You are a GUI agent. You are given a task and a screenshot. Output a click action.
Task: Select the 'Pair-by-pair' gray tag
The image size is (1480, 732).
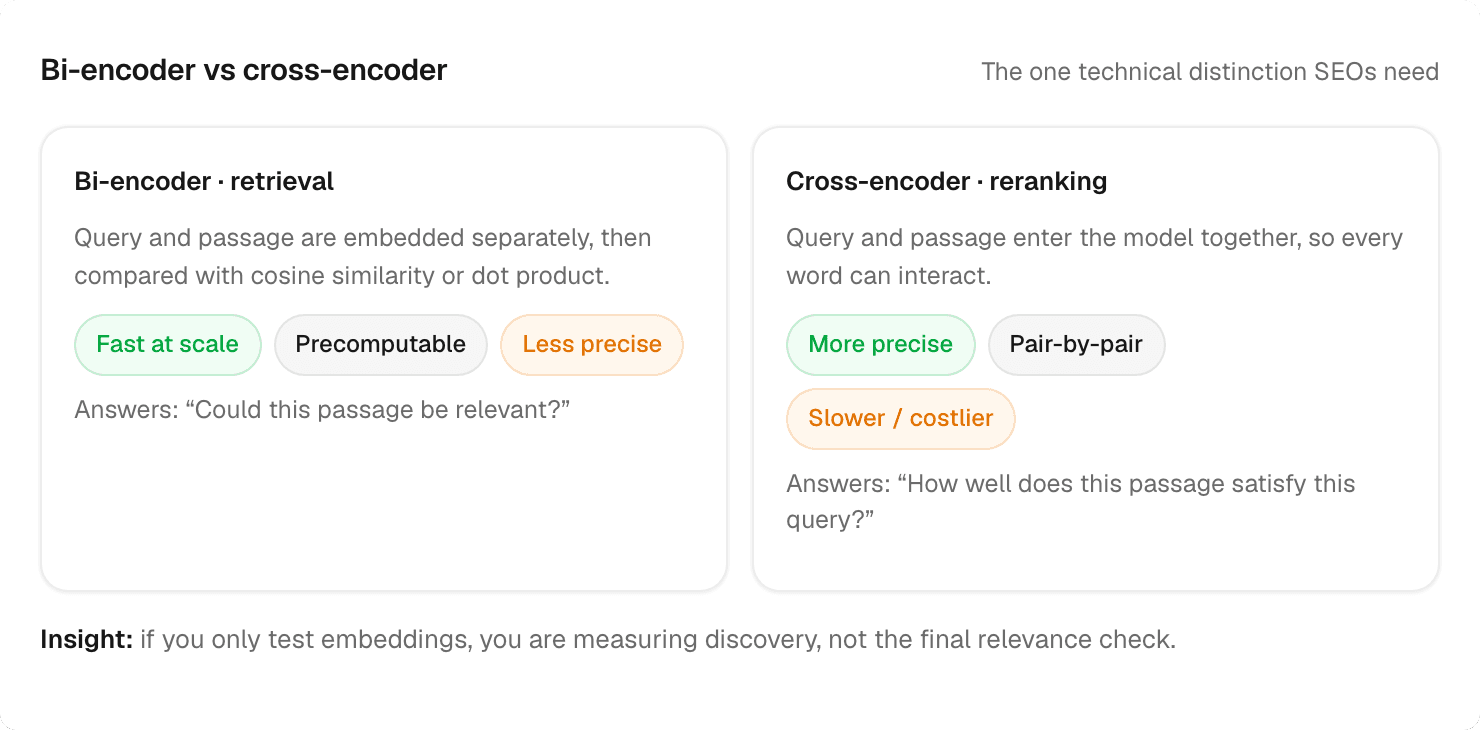pyautogui.click(x=1076, y=345)
